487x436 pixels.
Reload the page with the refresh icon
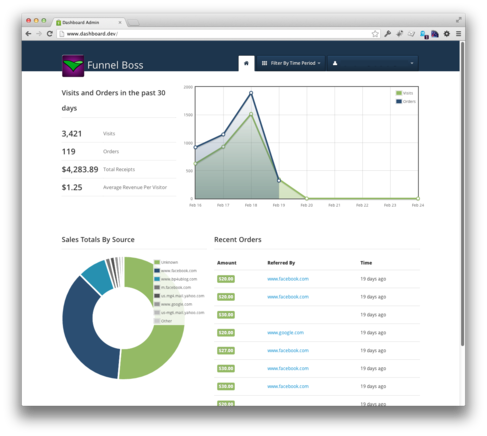[x=50, y=34]
